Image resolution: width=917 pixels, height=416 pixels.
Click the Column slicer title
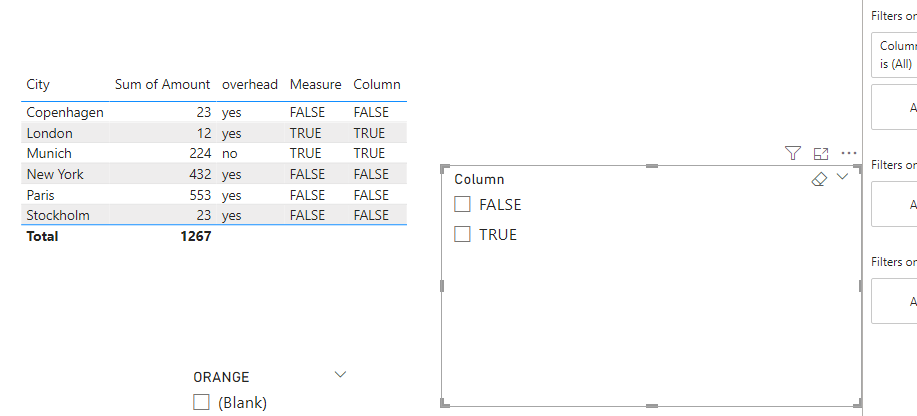tap(479, 179)
